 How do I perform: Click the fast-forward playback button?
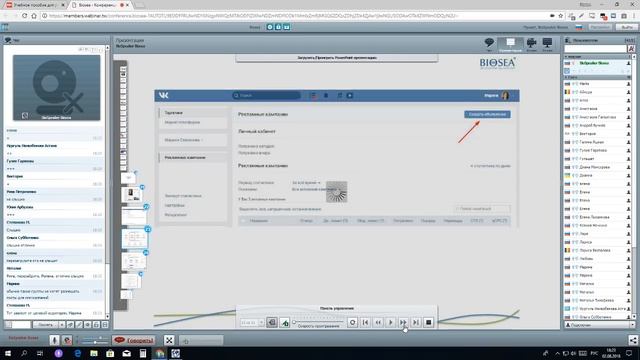tap(403, 322)
